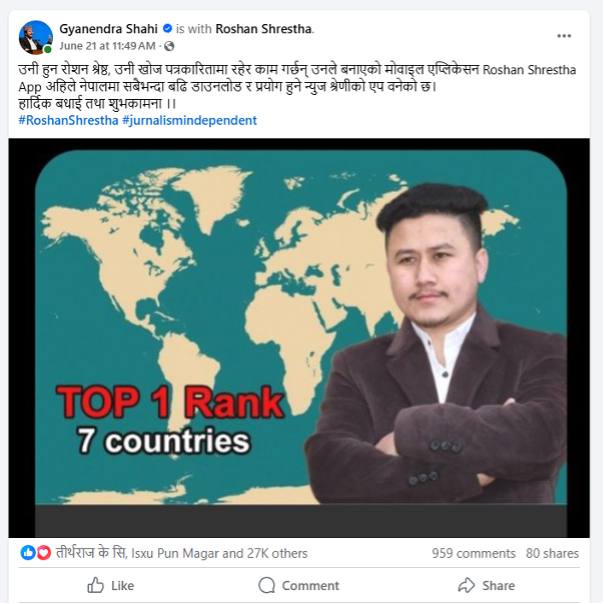Click the Like button text
This screenshot has height=604, width=604.
122,586
